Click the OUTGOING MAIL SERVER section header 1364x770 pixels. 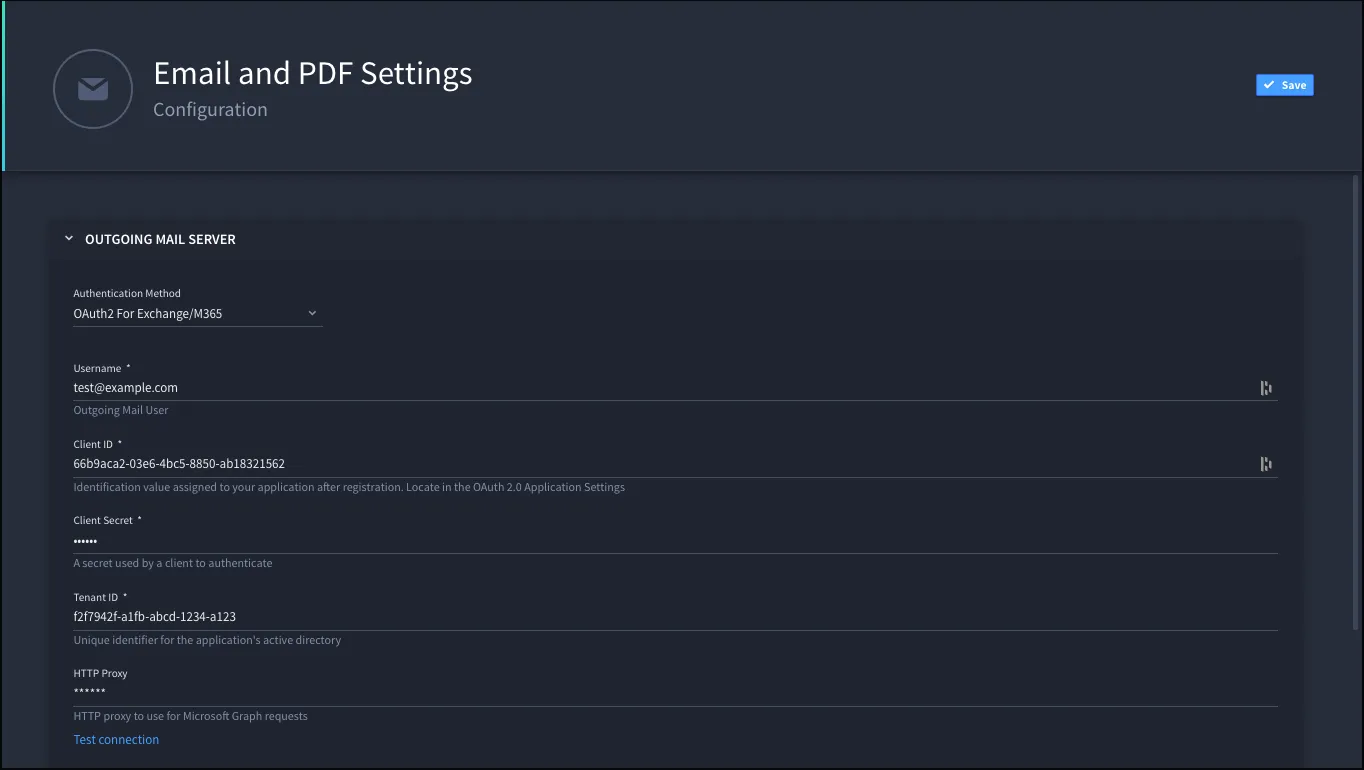click(160, 240)
